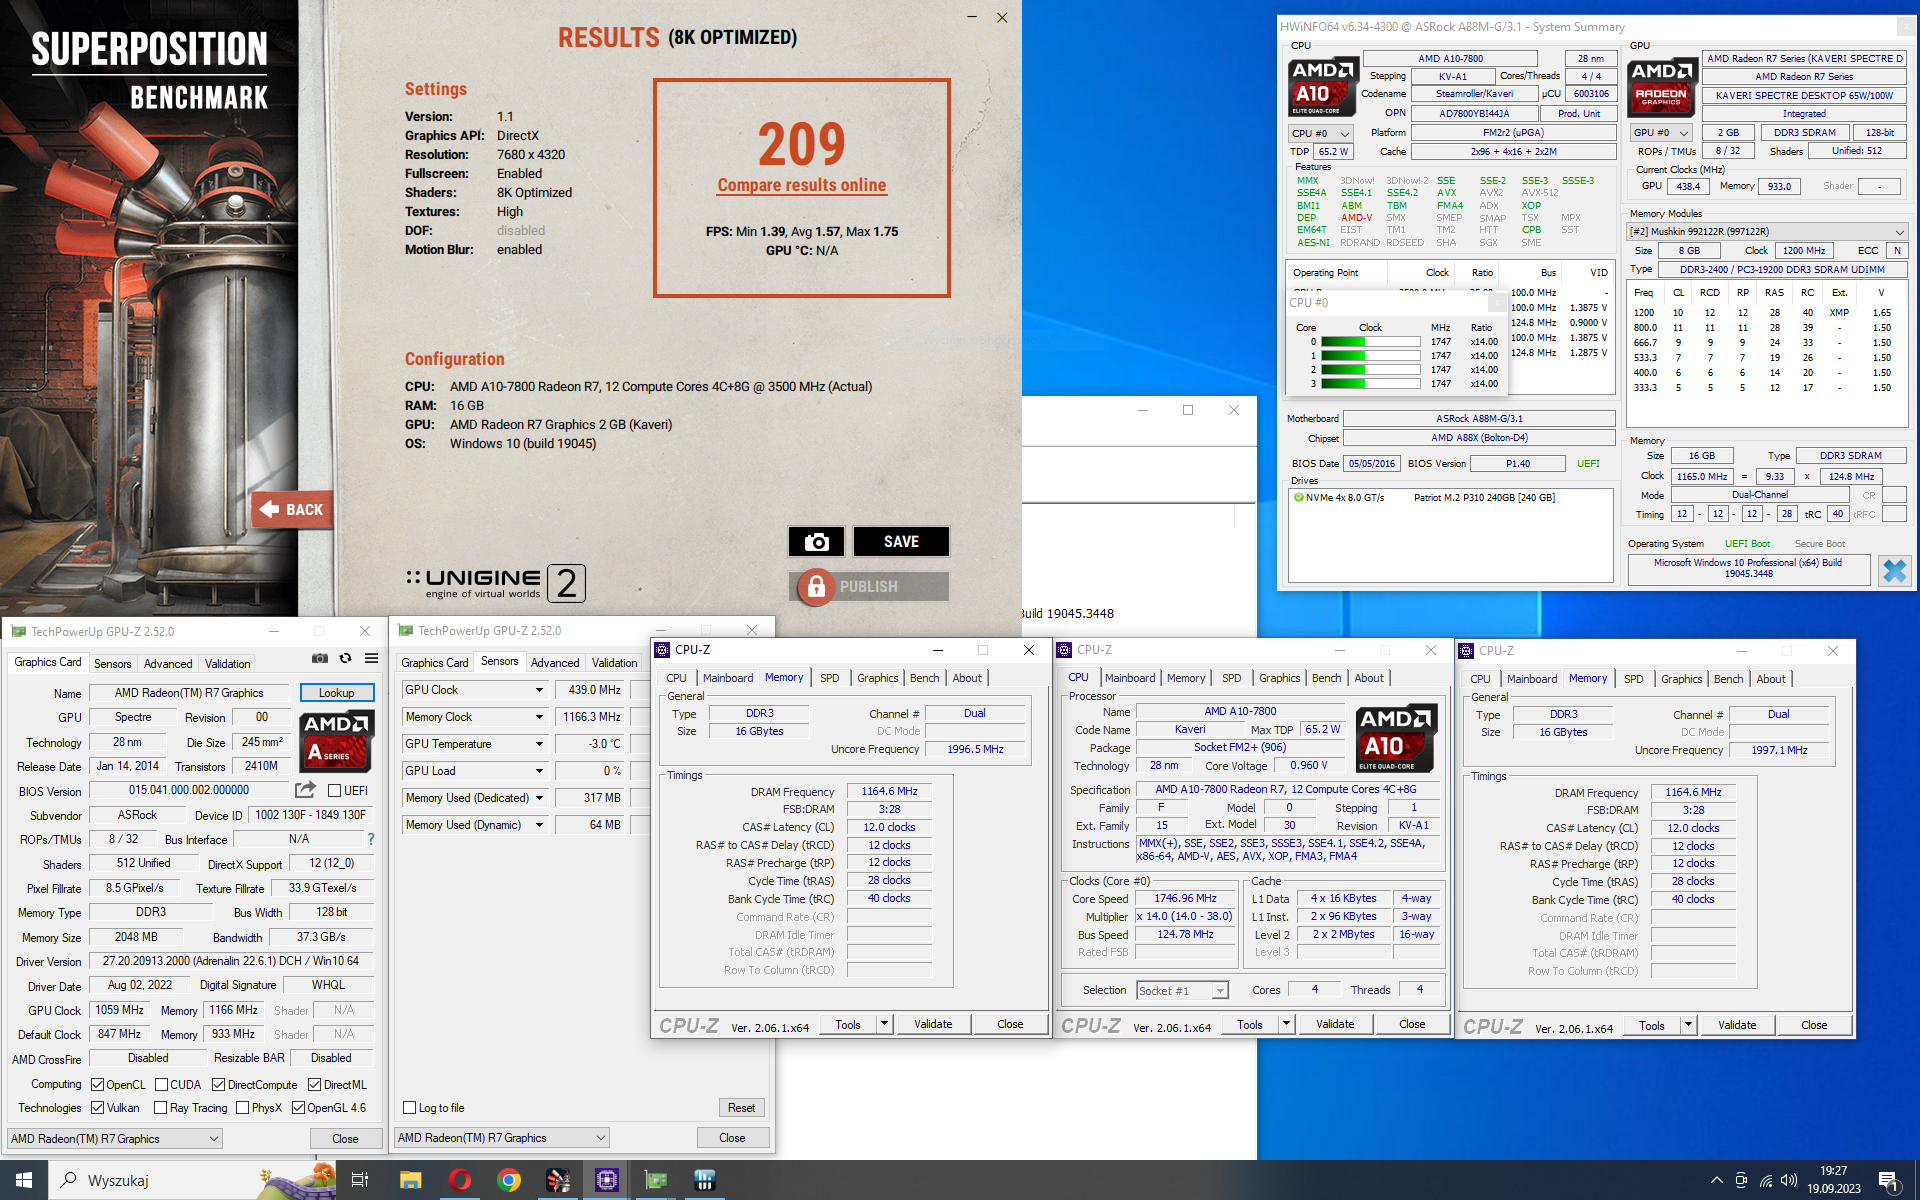The height and width of the screenshot is (1200, 1920).
Task: Switch to HWiNFO via its taskbar icon
Action: point(705,1180)
